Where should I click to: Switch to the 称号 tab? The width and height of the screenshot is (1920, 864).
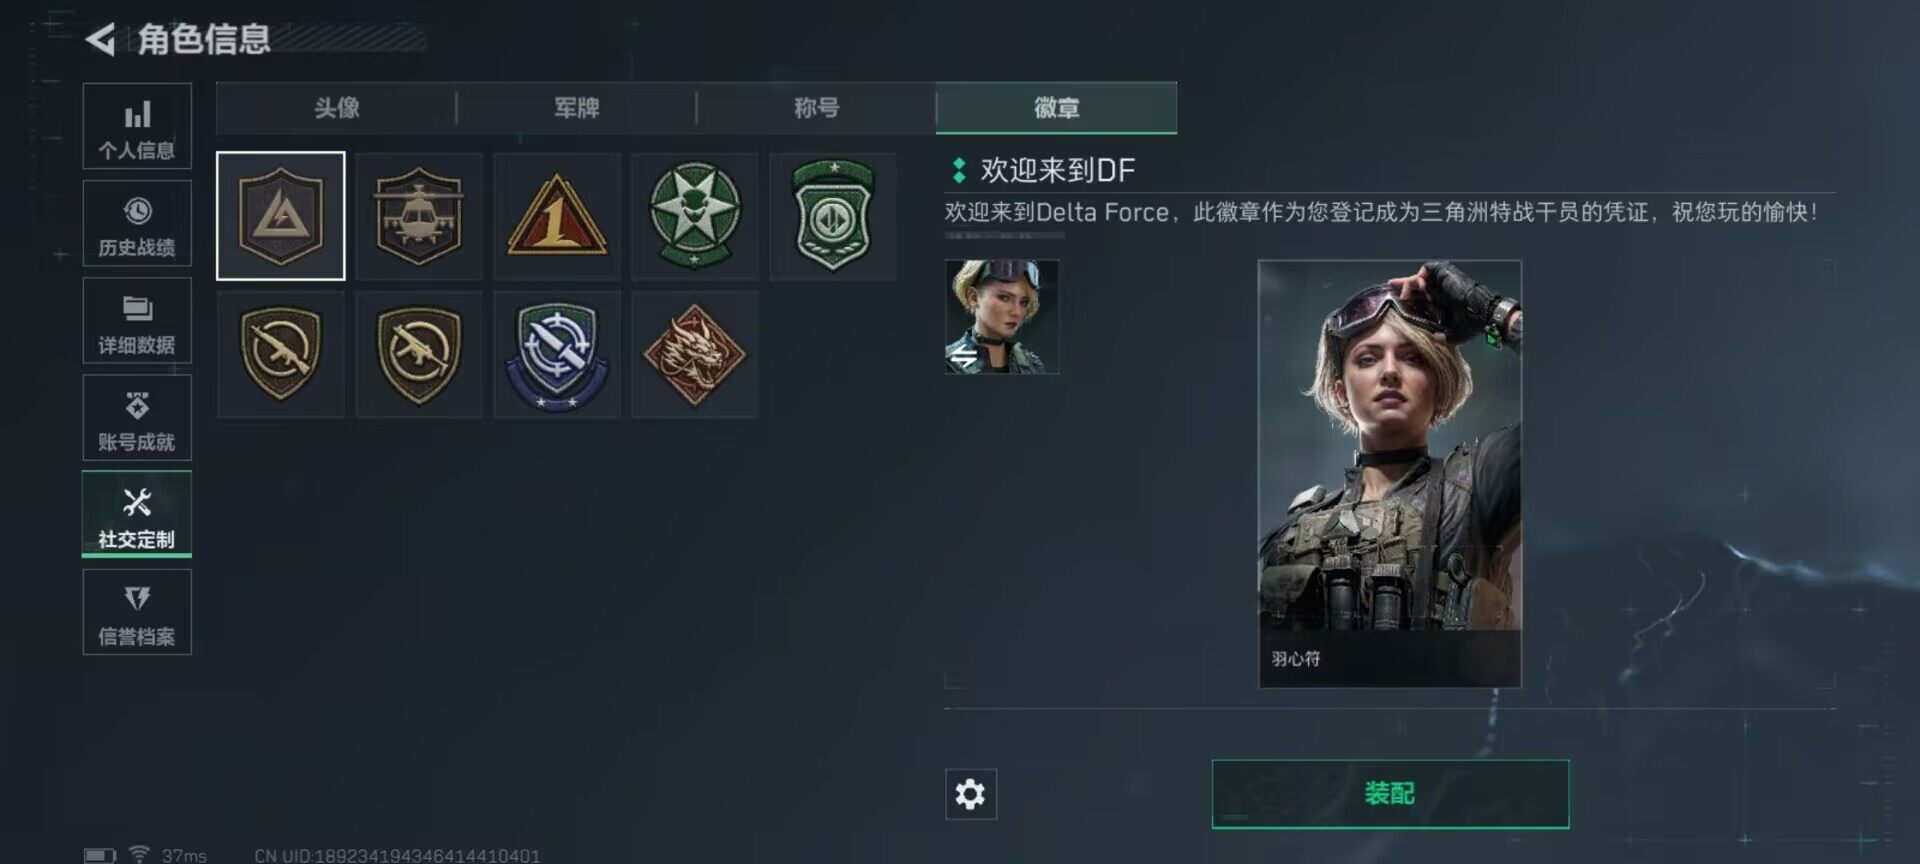(x=816, y=107)
